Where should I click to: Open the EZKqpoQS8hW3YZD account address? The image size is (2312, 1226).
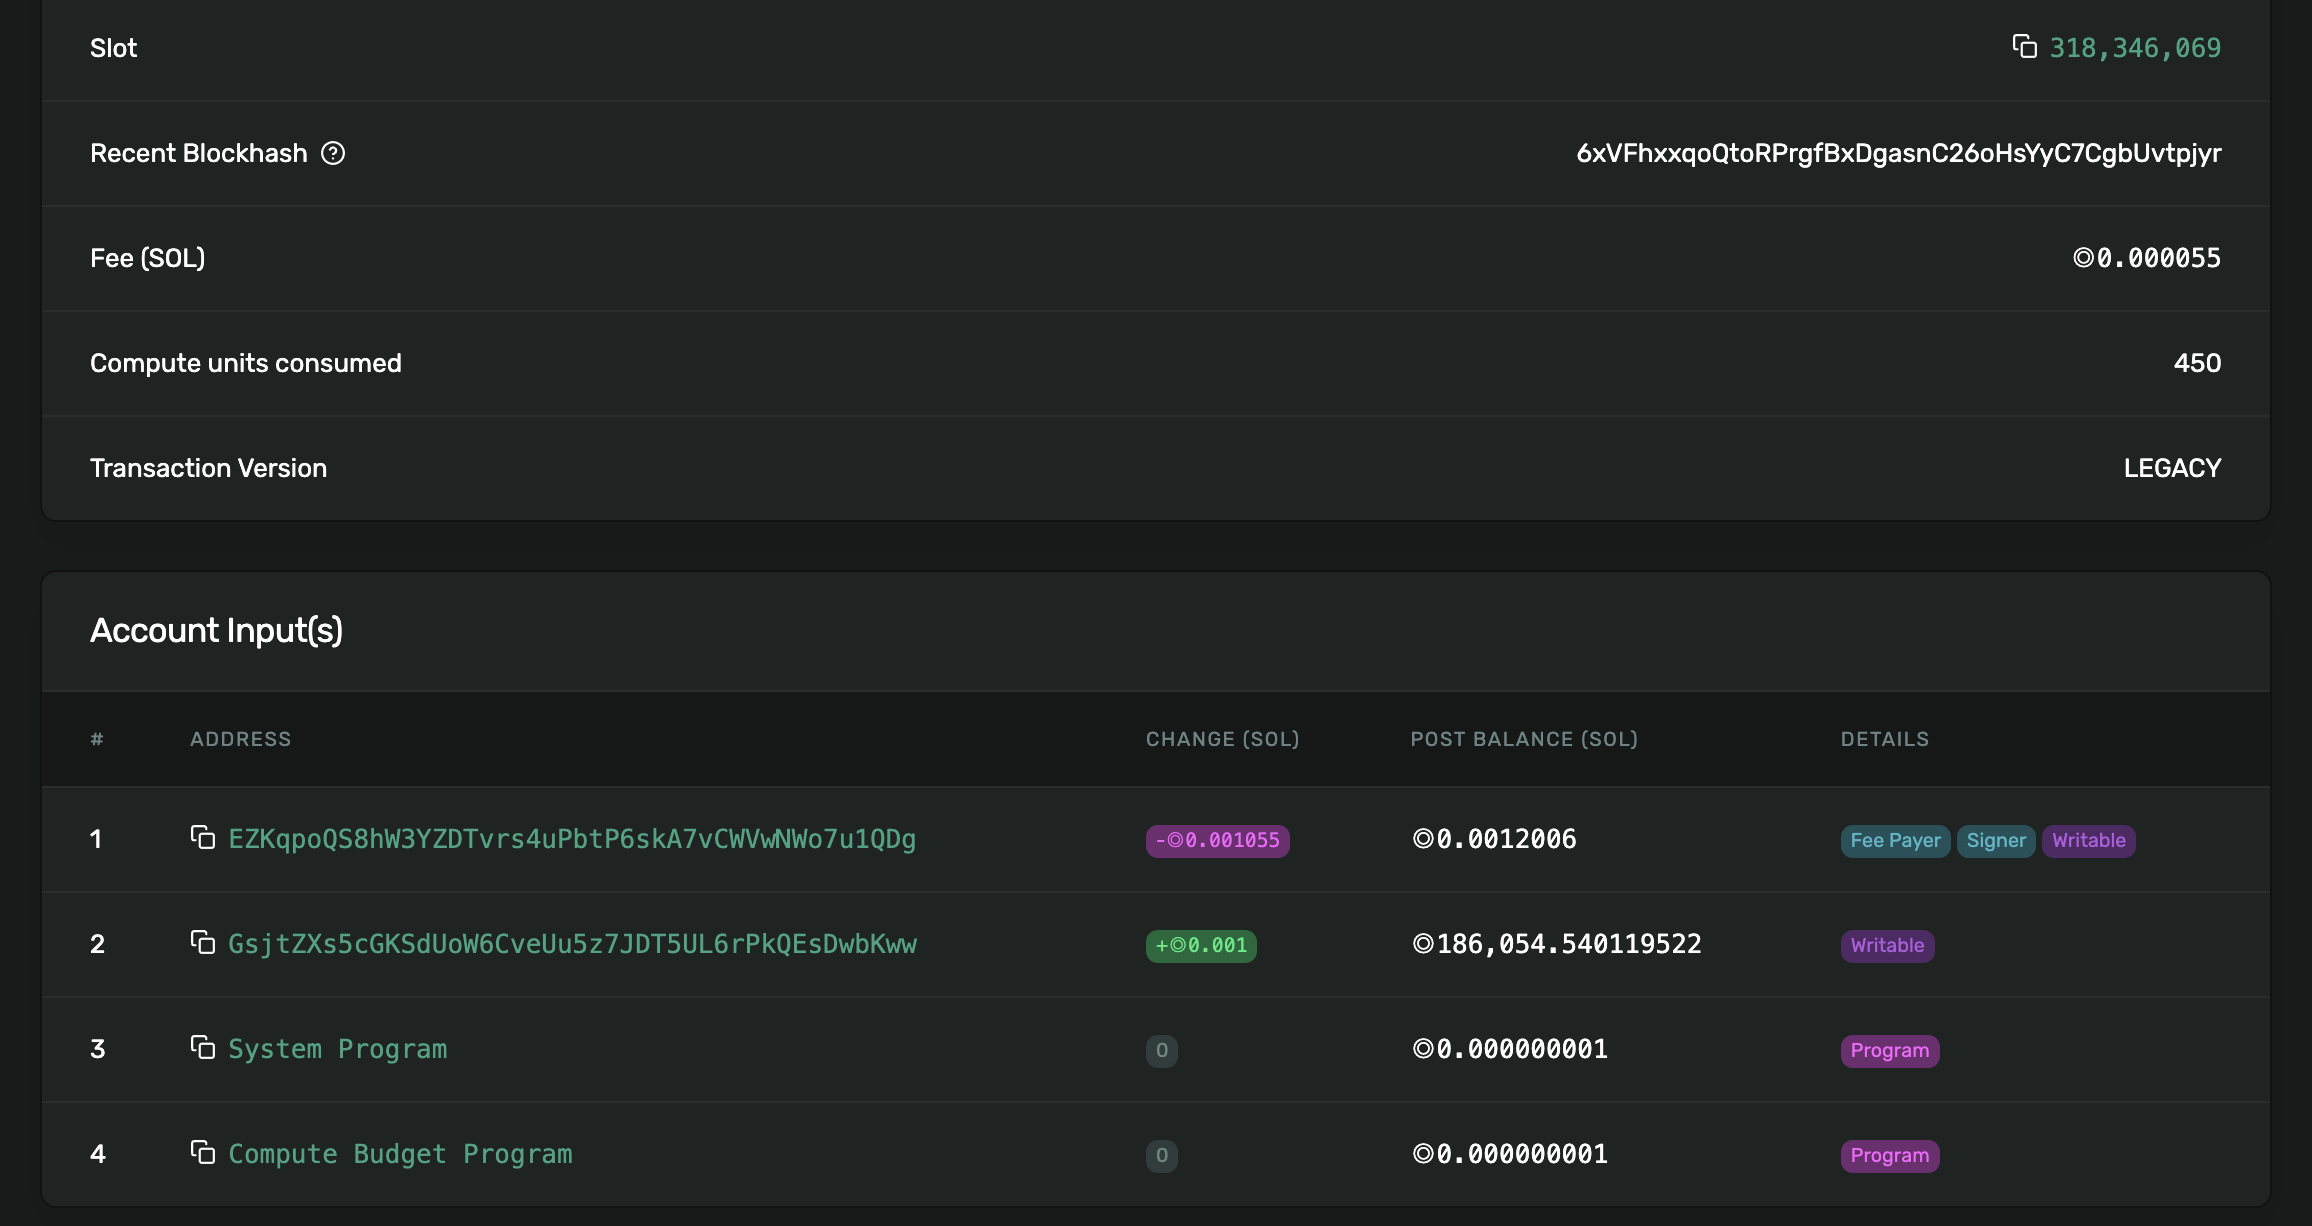coord(572,839)
